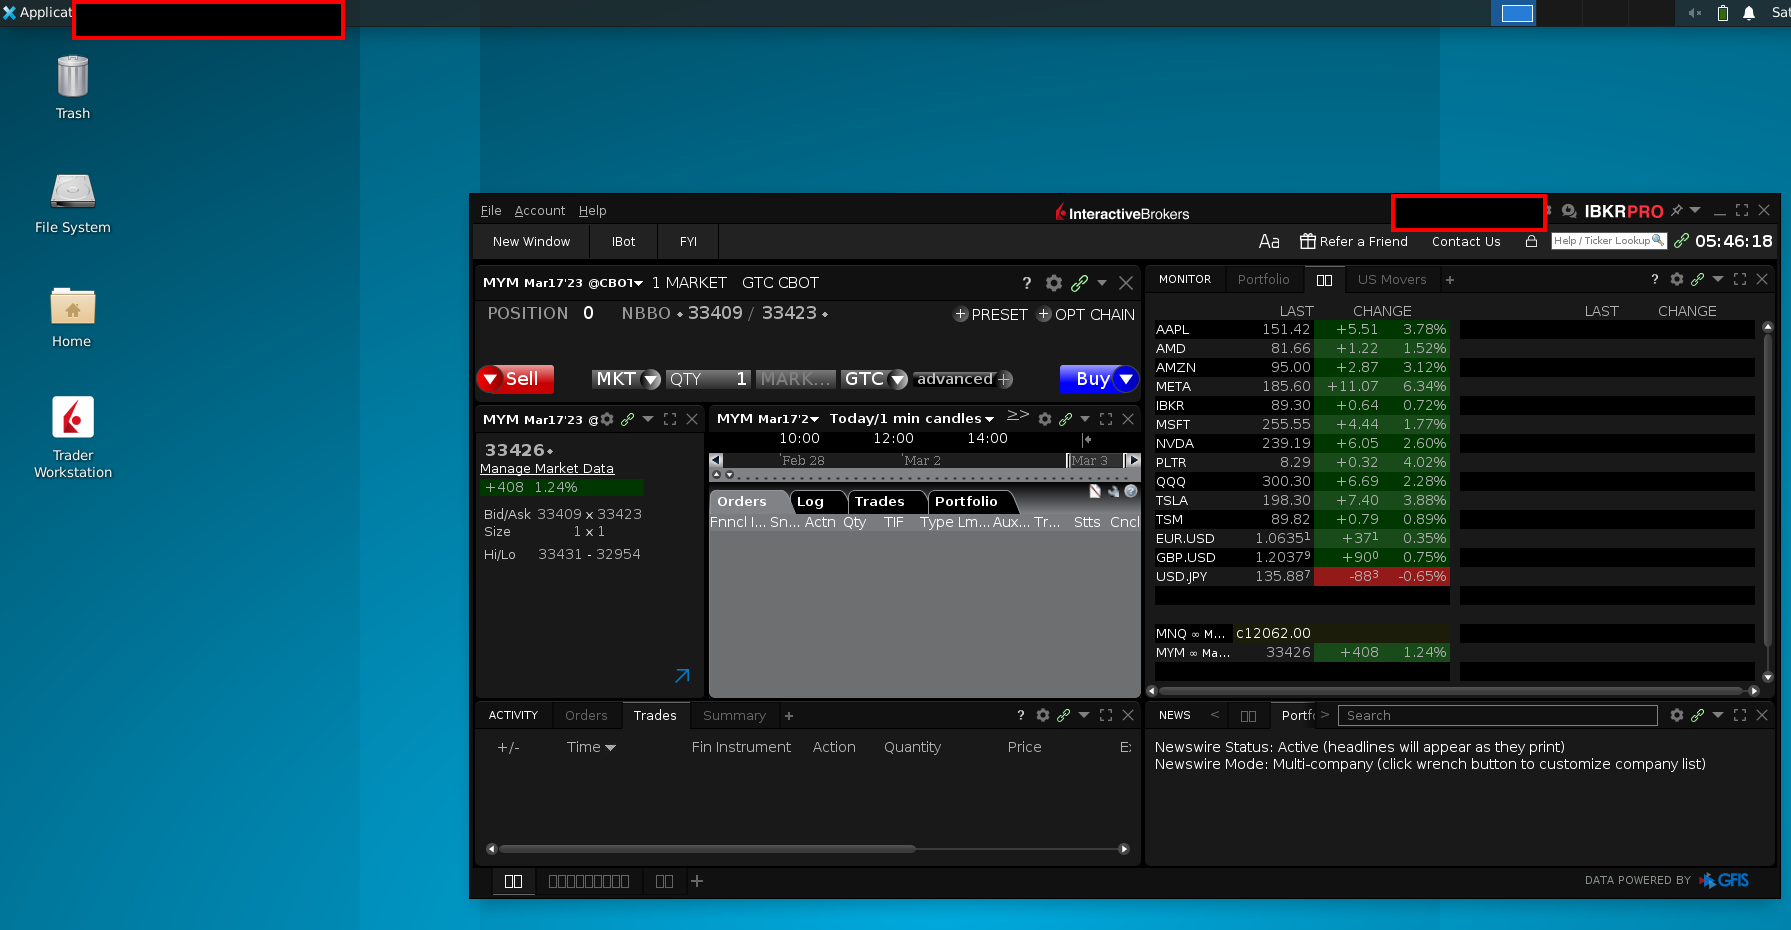Screen dimensions: 1791x930
Task: Click the green link icon beside clock
Action: 1681,241
